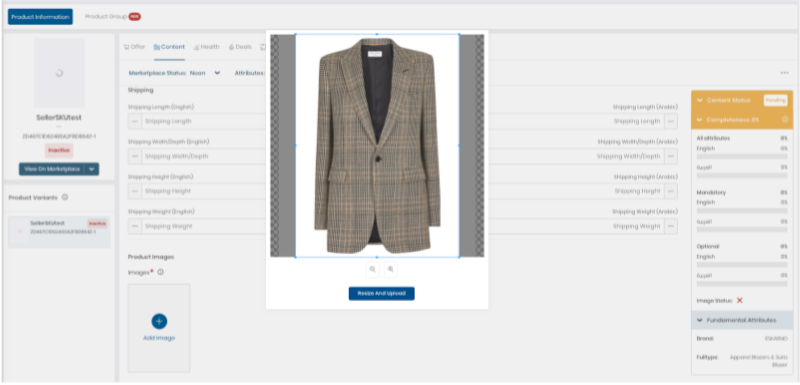The image size is (800, 385).
Task: Click the Inactive badge below product ID
Action: click(x=59, y=150)
